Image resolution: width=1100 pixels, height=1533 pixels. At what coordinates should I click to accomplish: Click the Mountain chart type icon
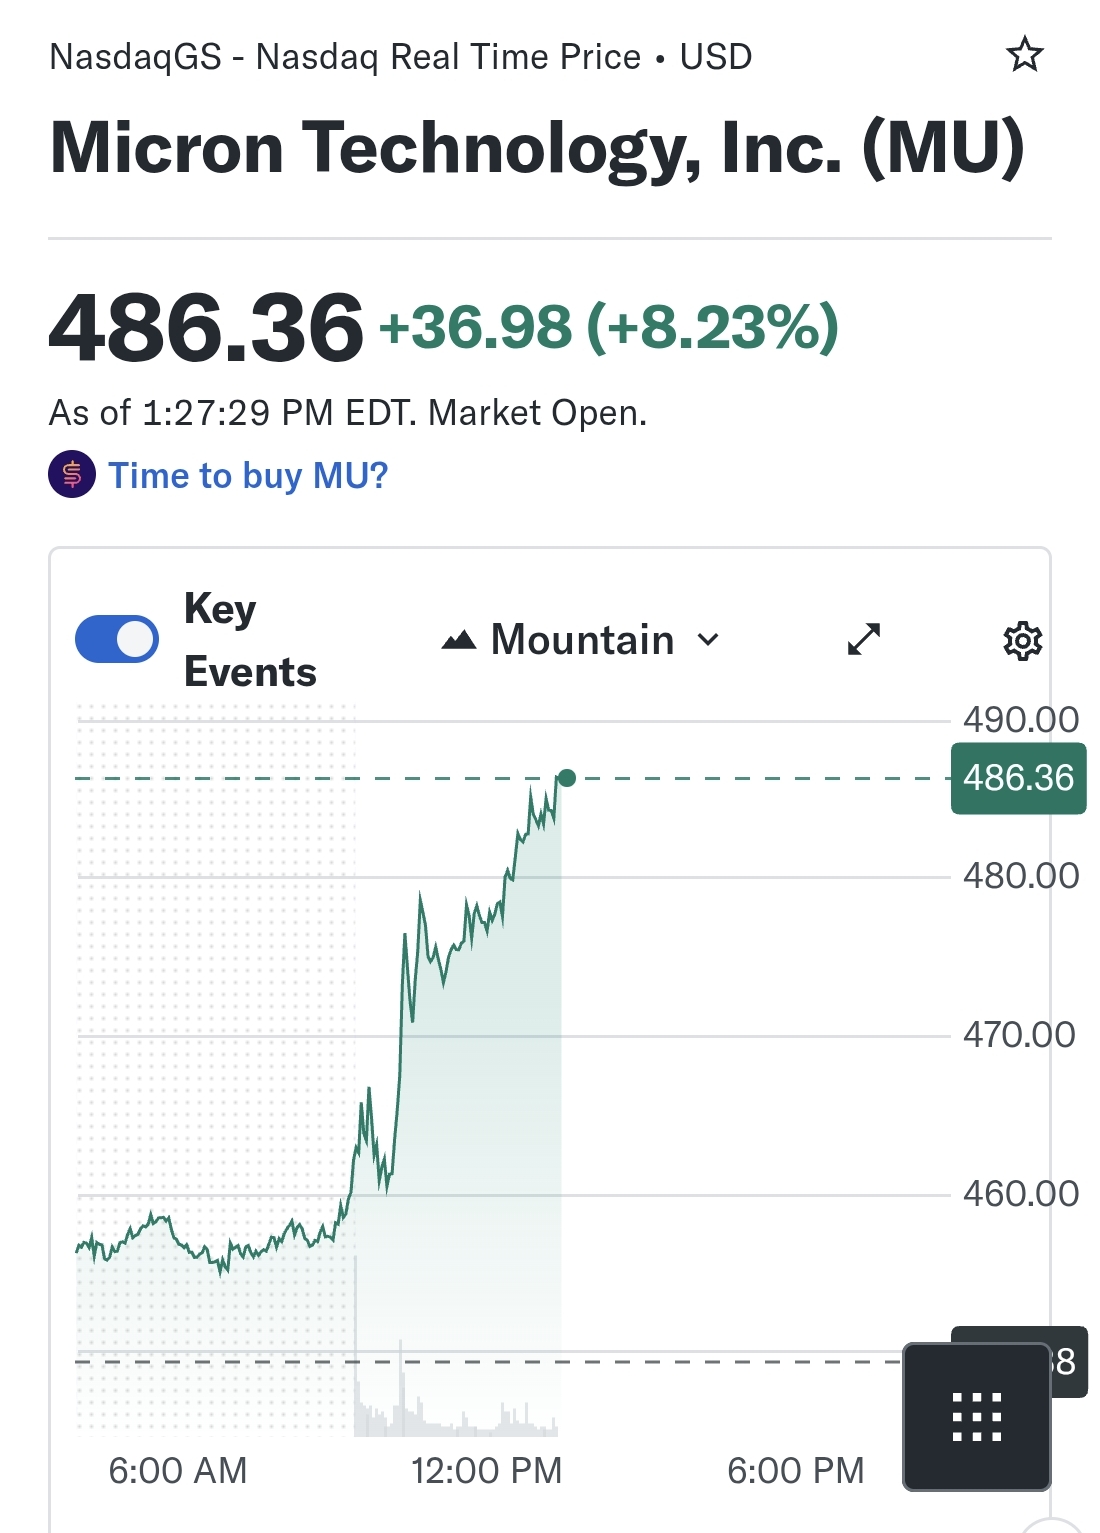coord(459,640)
